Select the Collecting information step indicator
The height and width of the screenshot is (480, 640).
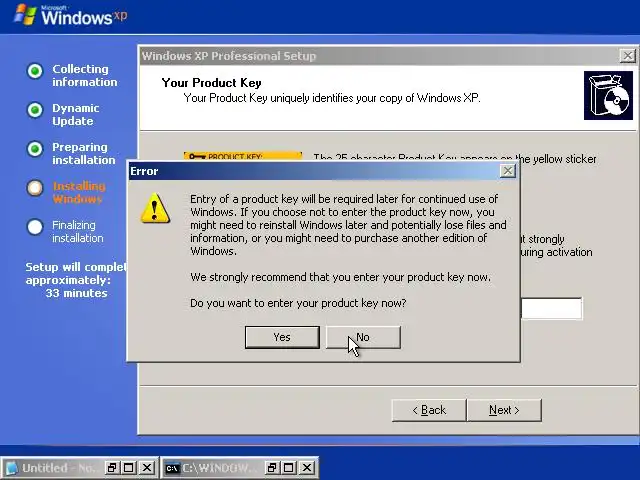point(35,71)
